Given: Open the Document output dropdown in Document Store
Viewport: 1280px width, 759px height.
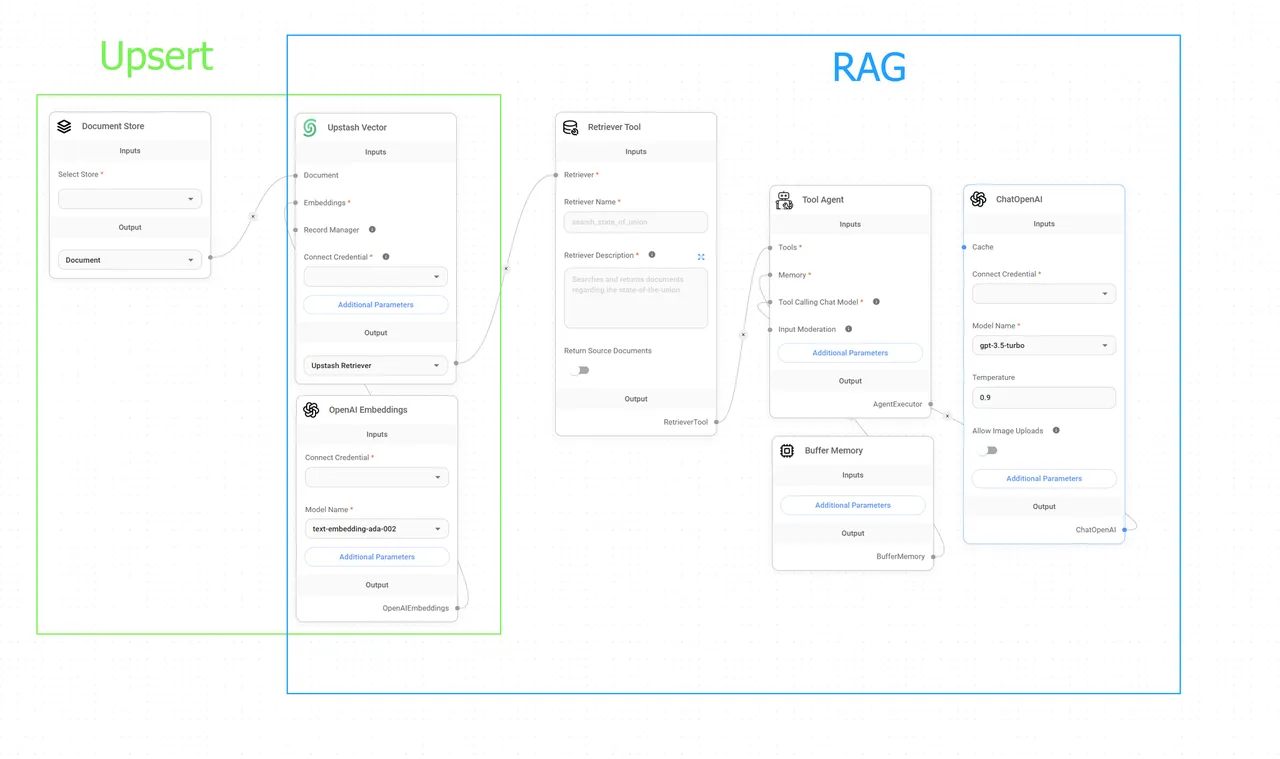Looking at the screenshot, I should pos(130,260).
